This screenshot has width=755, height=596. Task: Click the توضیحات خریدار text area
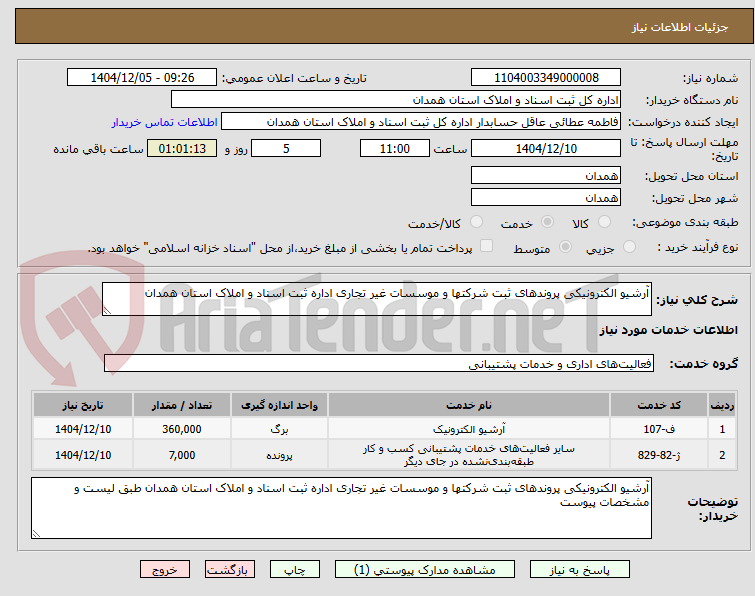pyautogui.click(x=341, y=508)
